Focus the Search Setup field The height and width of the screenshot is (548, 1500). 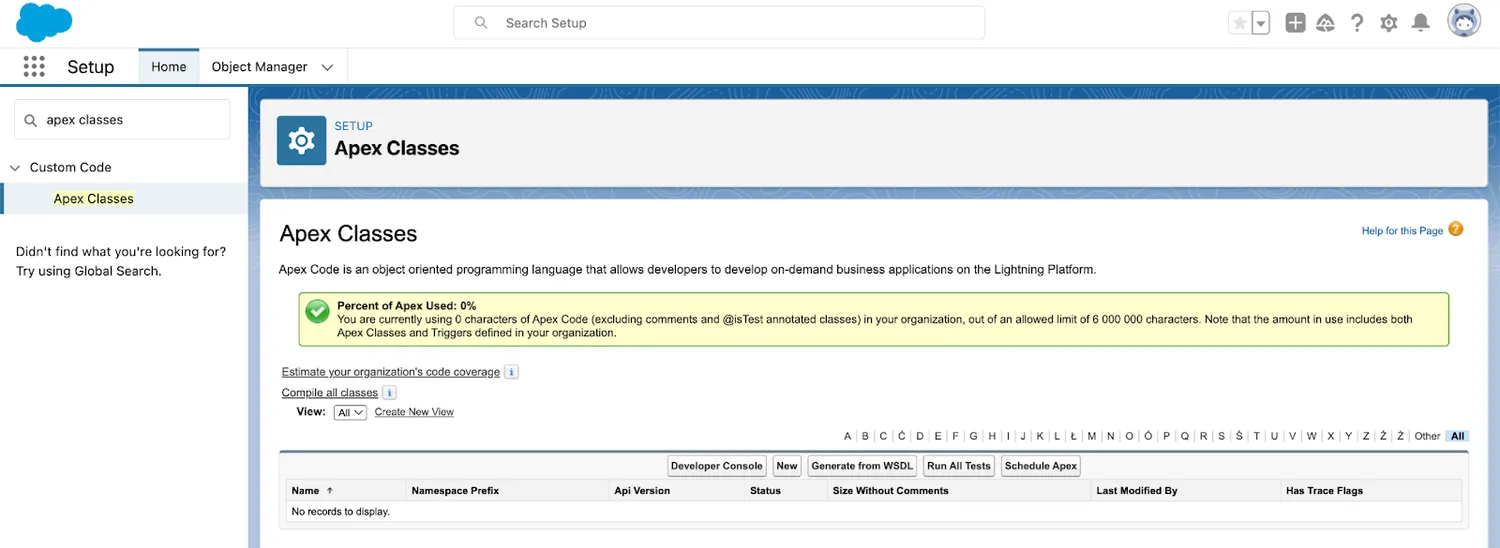point(719,23)
